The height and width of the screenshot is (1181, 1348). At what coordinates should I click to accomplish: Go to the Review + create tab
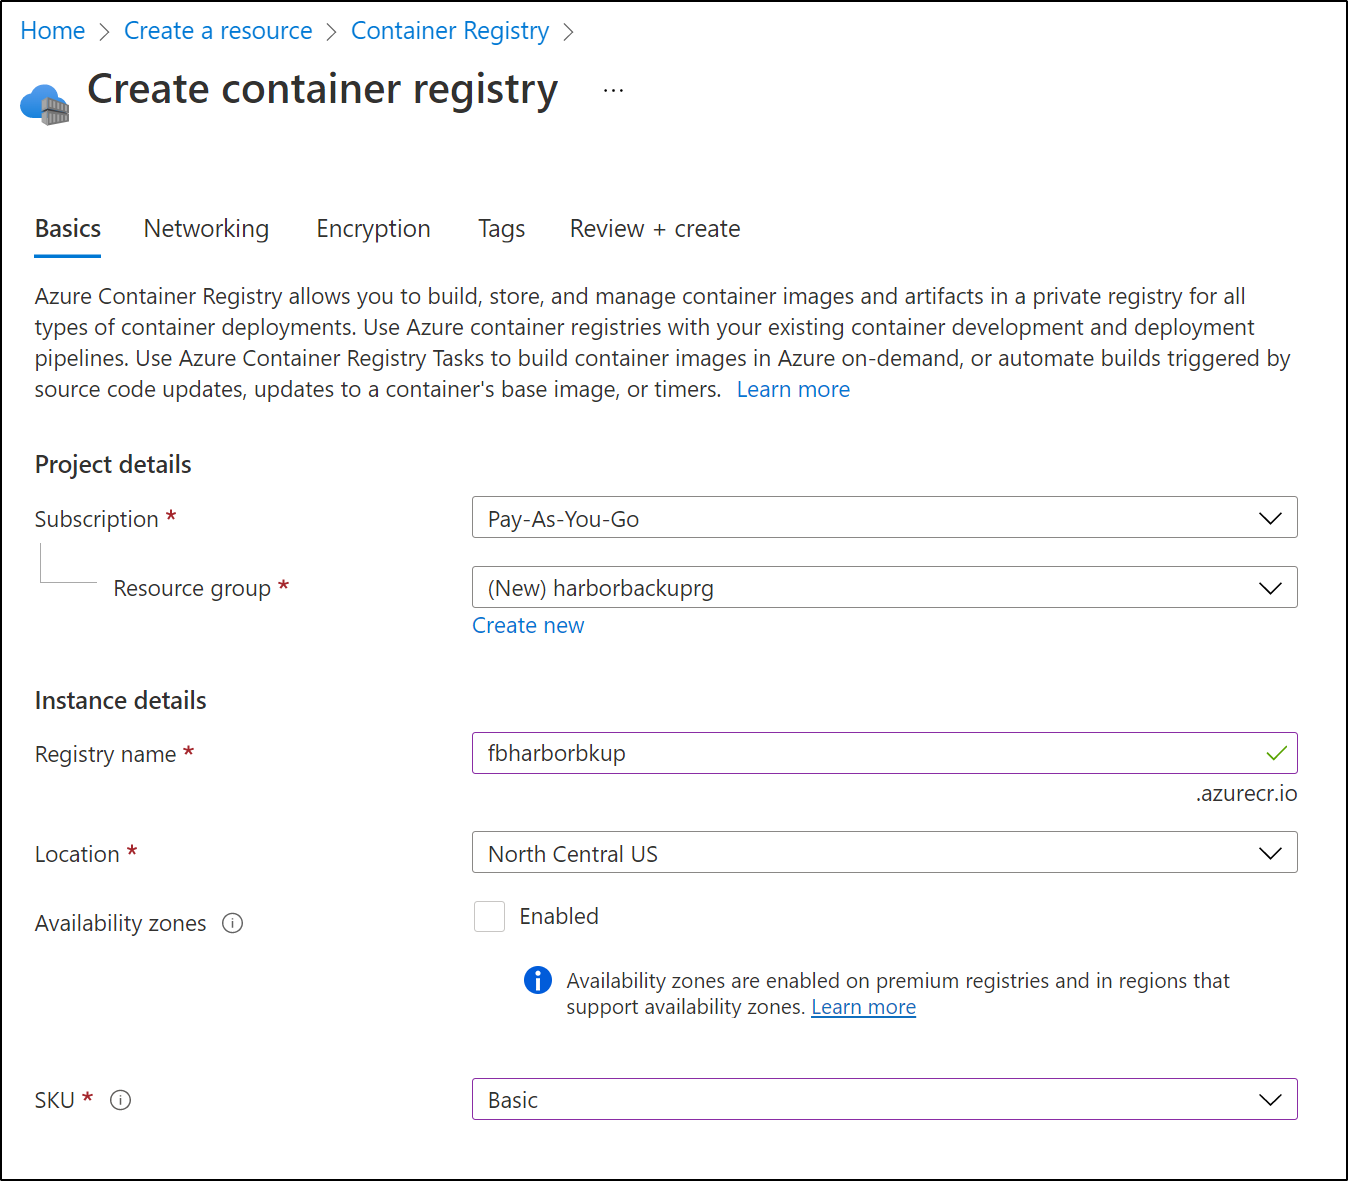point(655,229)
